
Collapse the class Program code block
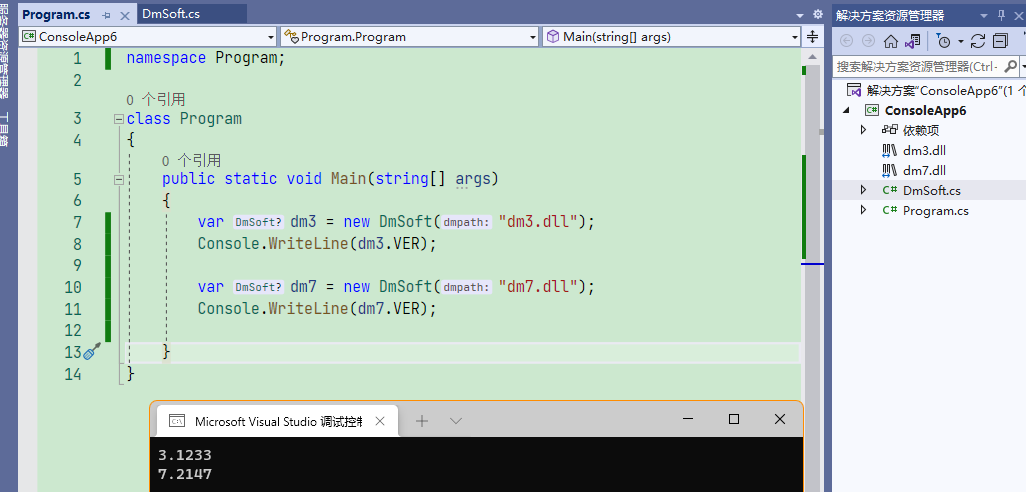[118, 119]
